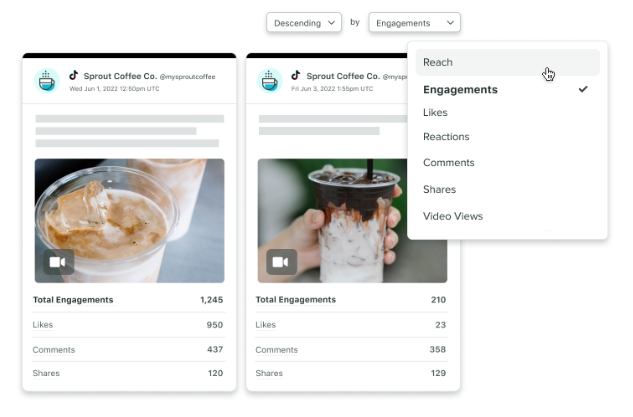Open the Engagements sort metric dropdown

(x=414, y=23)
